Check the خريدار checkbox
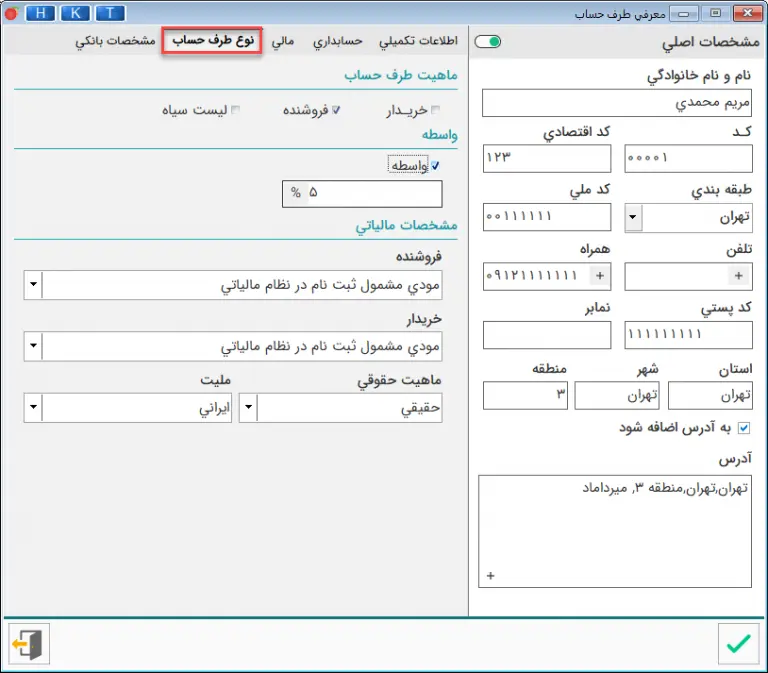The image size is (768, 673). pyautogui.click(x=435, y=110)
